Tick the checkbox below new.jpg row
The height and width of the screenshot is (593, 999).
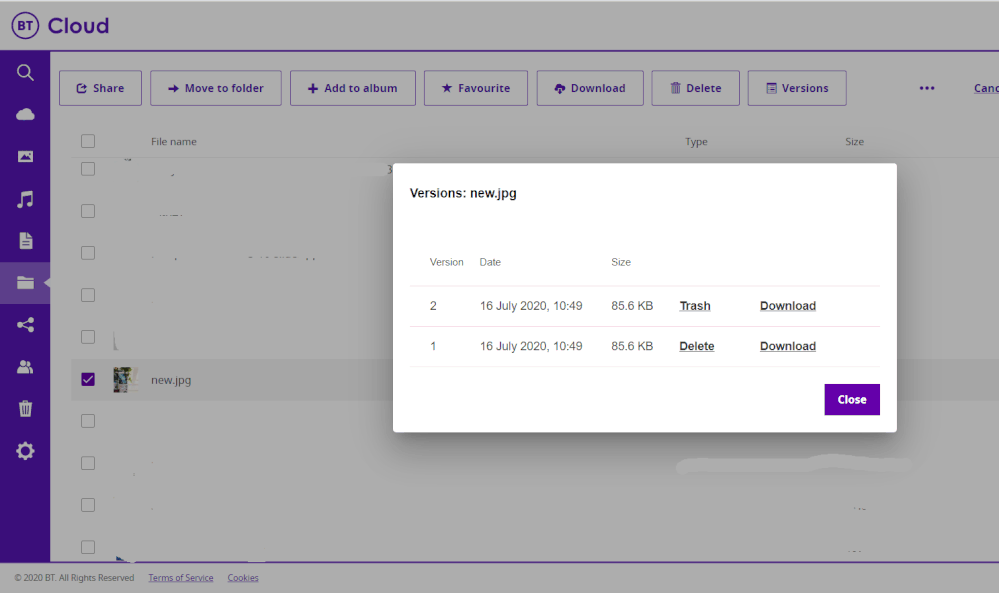pos(88,421)
